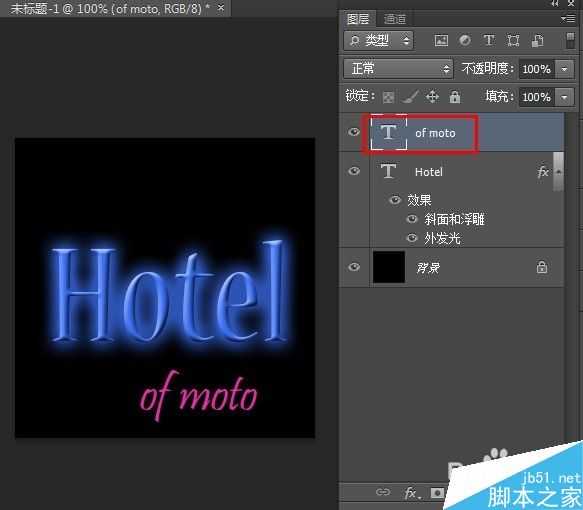Select the black background layer thumbnail
The image size is (583, 510).
389,267
